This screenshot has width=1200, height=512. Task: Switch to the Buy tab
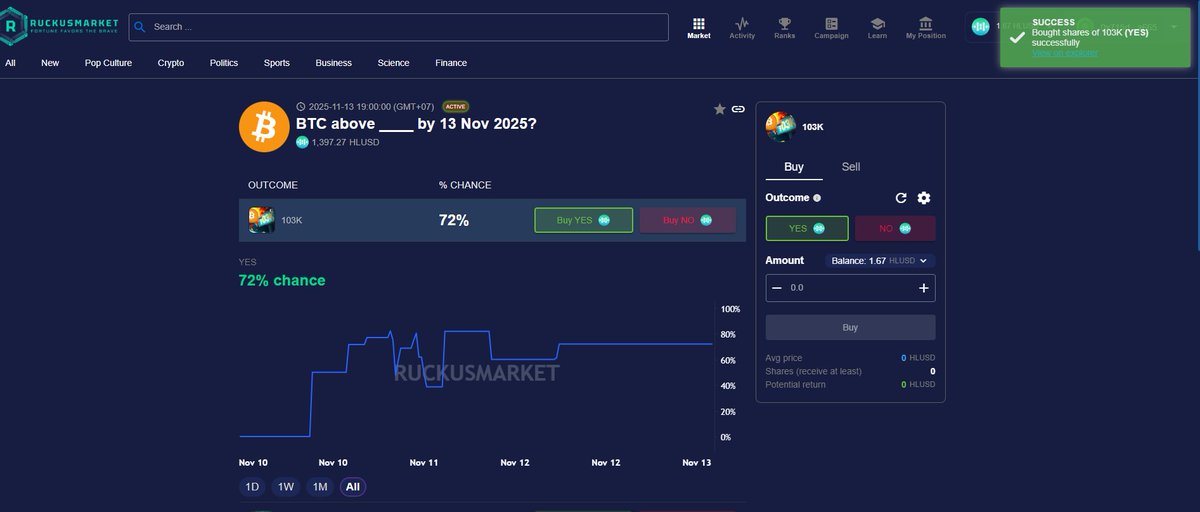point(794,167)
